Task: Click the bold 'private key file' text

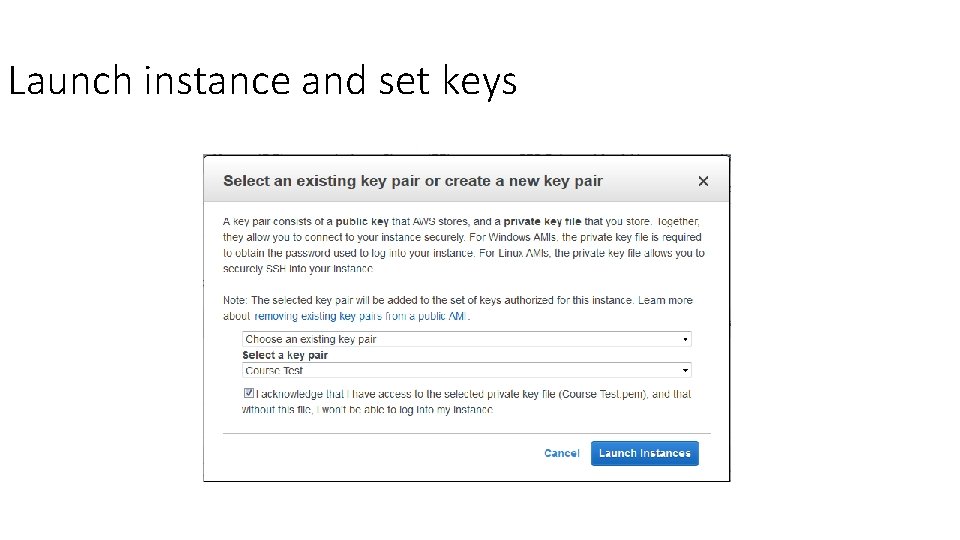Action: tap(541, 221)
